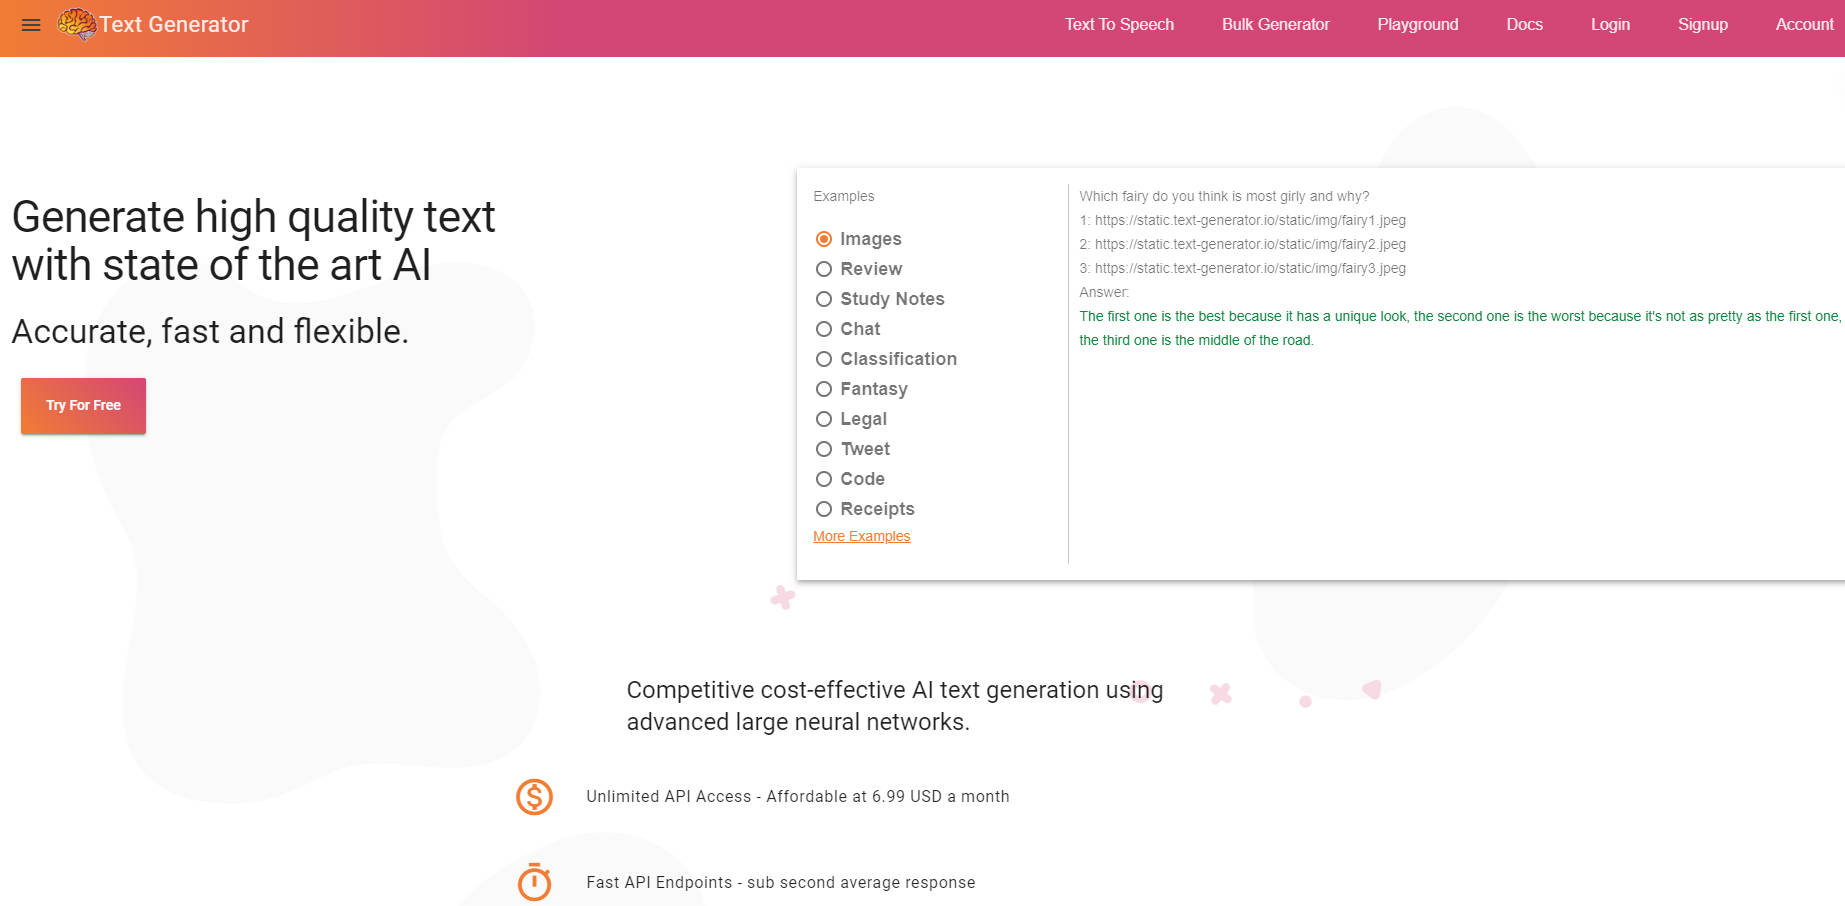Click the Signup link in header

[1702, 25]
